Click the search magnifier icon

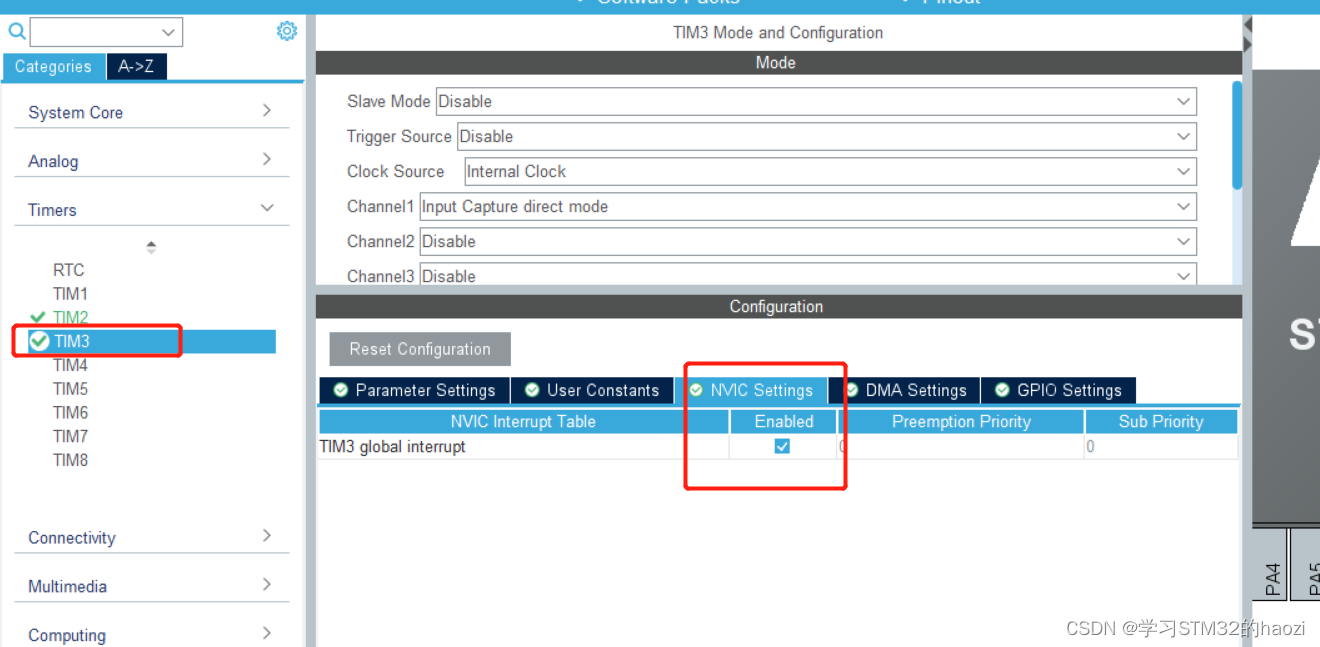[16, 32]
